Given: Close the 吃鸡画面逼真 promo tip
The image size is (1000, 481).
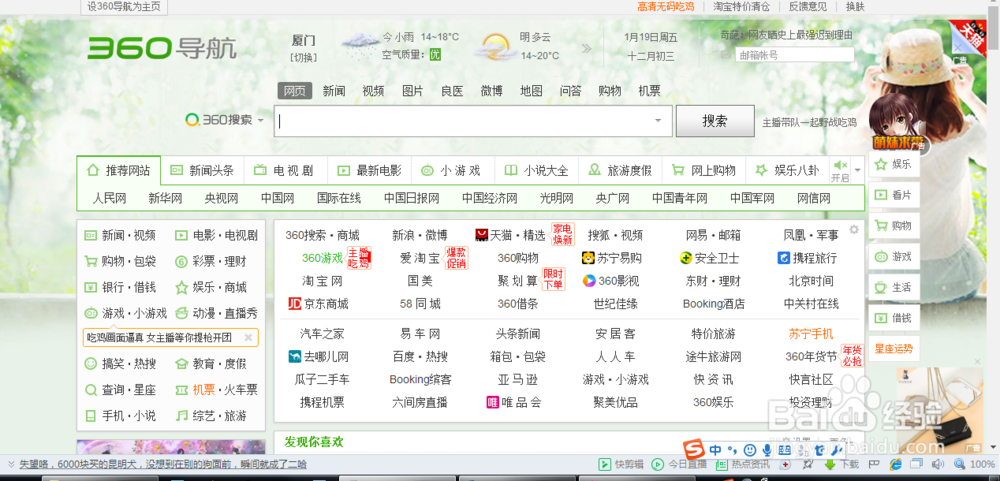Looking at the screenshot, I should point(249,337).
